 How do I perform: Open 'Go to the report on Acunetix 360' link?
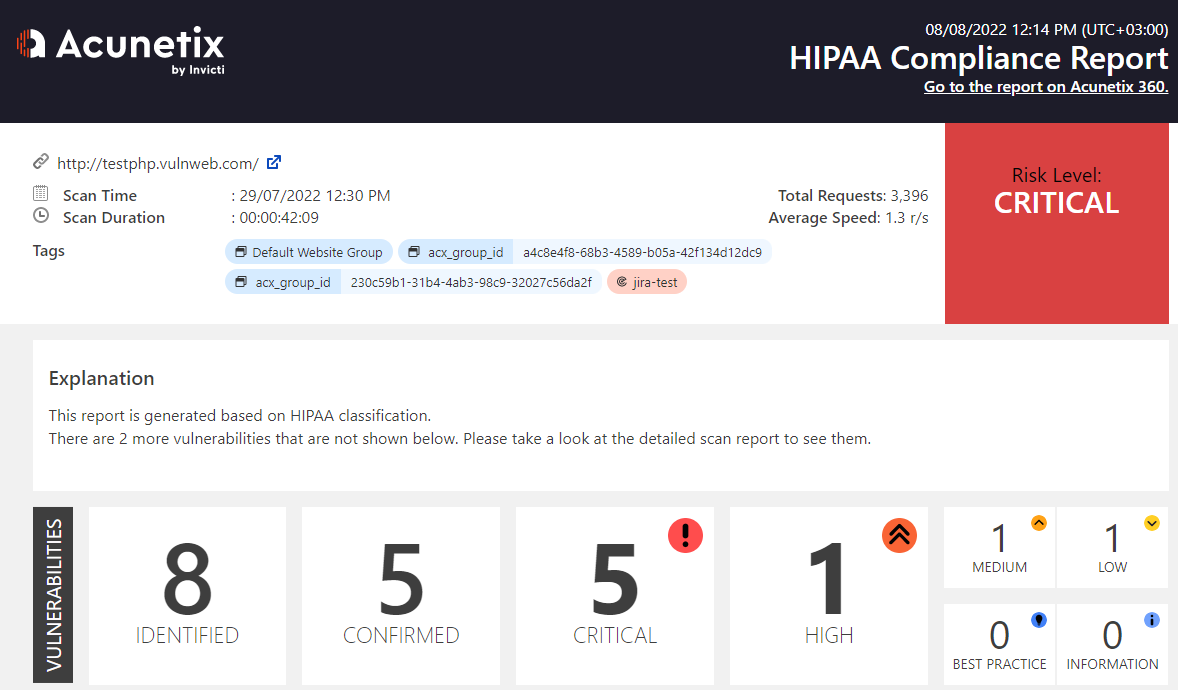pyautogui.click(x=1046, y=87)
